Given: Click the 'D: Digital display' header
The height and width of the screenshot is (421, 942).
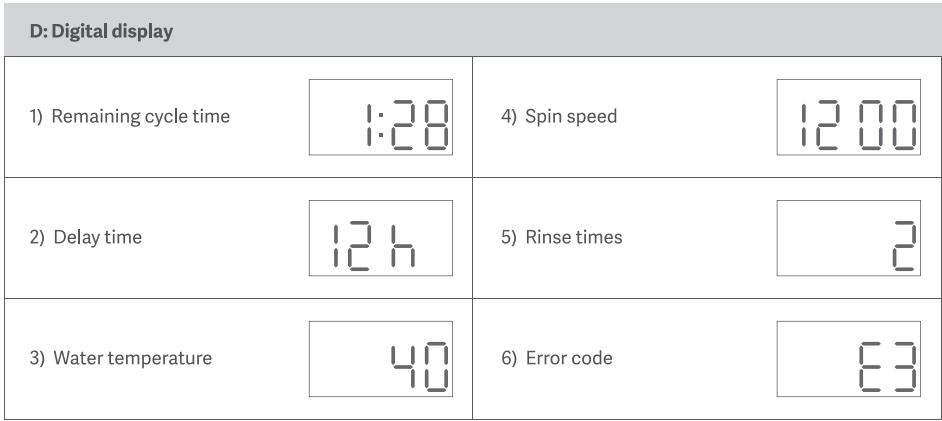Looking at the screenshot, I should [x=101, y=31].
